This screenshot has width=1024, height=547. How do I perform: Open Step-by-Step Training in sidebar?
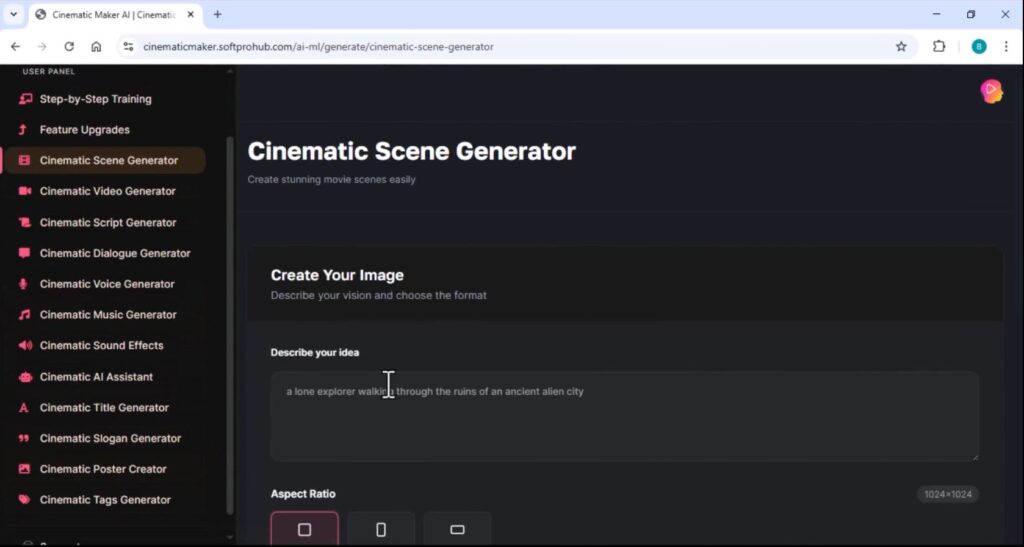coord(95,99)
